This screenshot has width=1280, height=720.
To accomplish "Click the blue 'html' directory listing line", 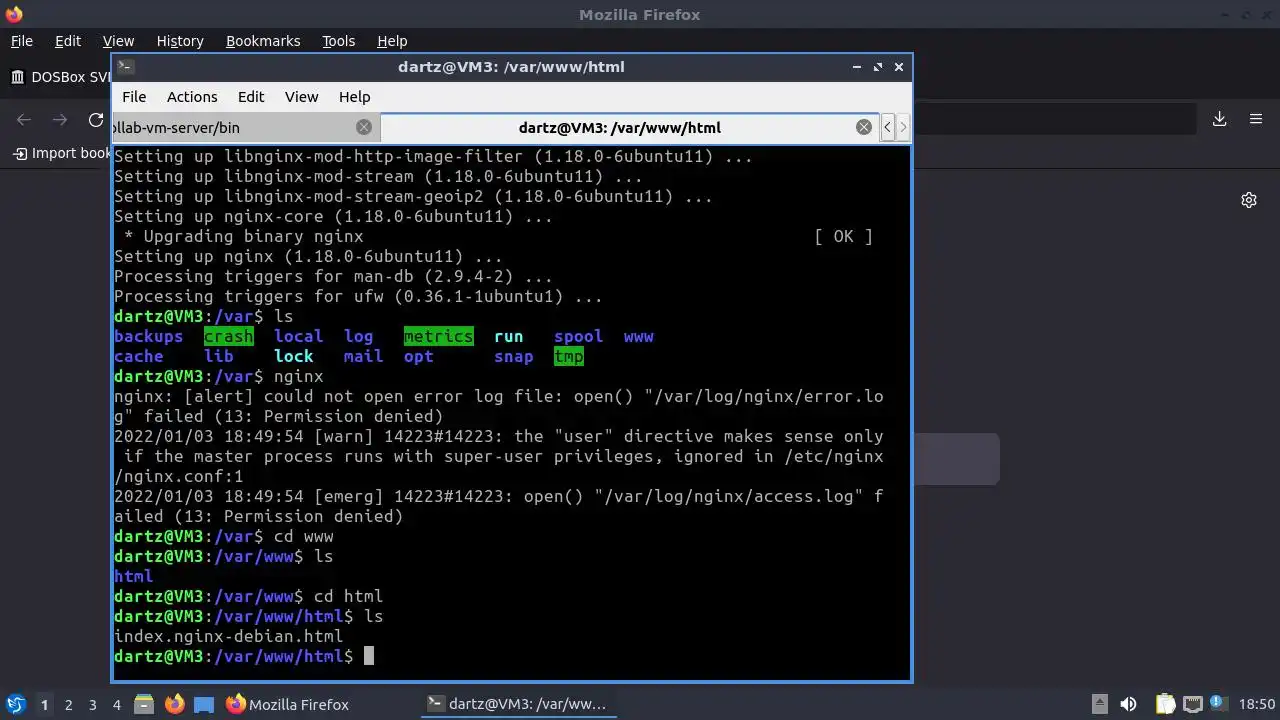I will point(134,576).
